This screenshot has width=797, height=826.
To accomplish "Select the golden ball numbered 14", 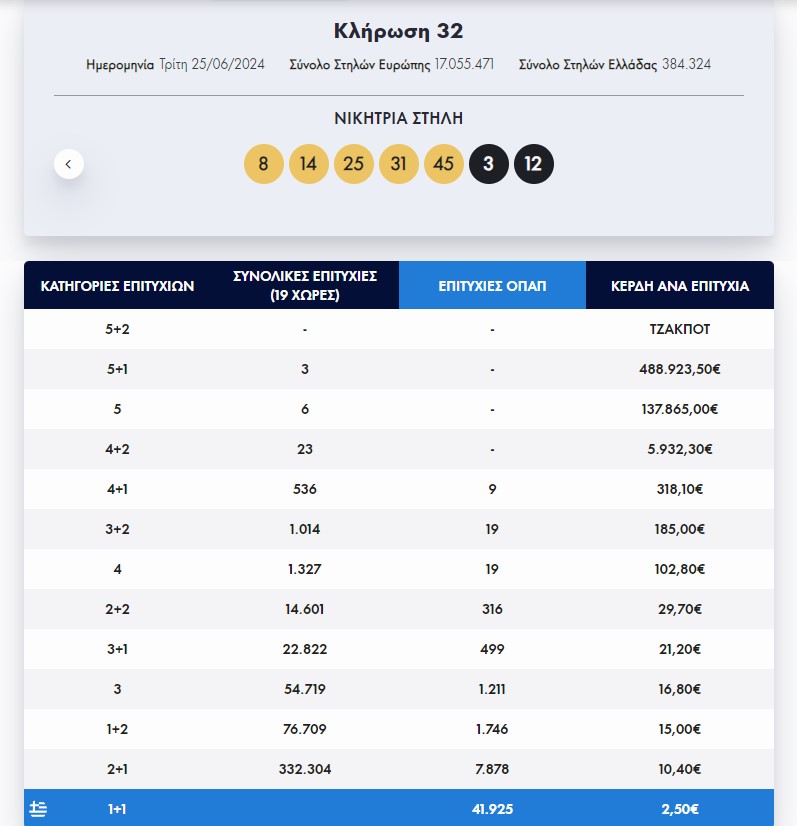I will 309,163.
